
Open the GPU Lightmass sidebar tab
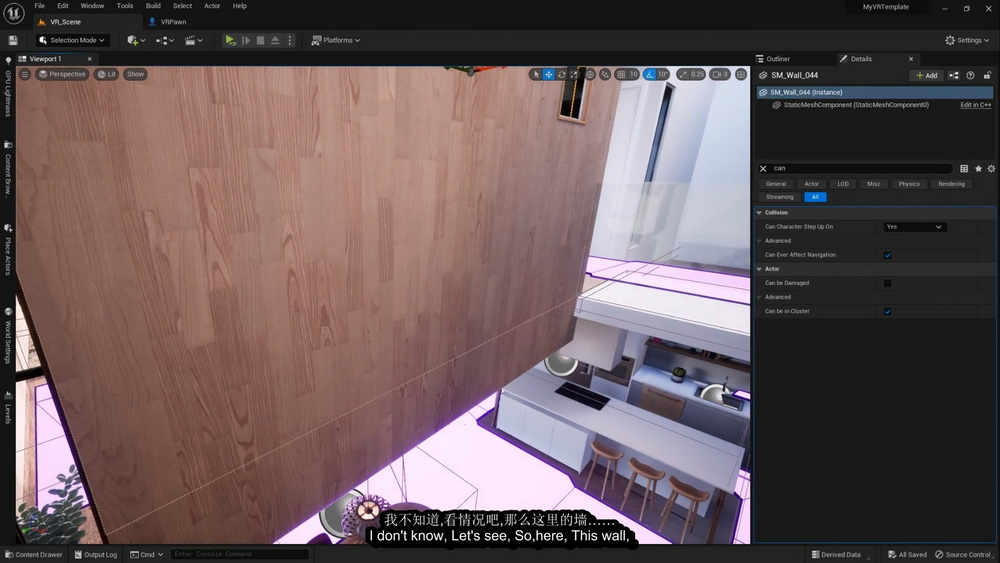pyautogui.click(x=8, y=89)
